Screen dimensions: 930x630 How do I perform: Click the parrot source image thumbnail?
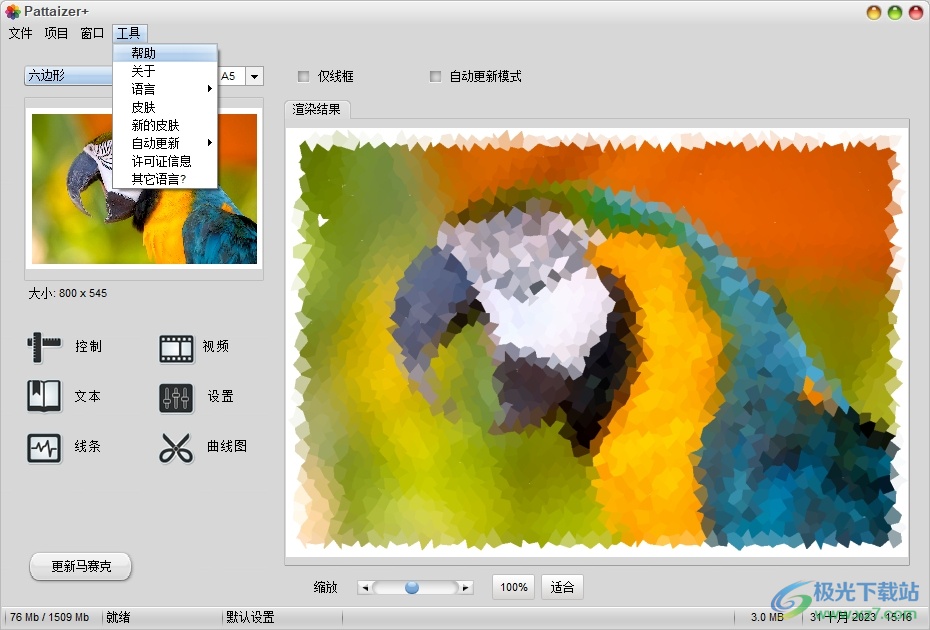pos(144,189)
